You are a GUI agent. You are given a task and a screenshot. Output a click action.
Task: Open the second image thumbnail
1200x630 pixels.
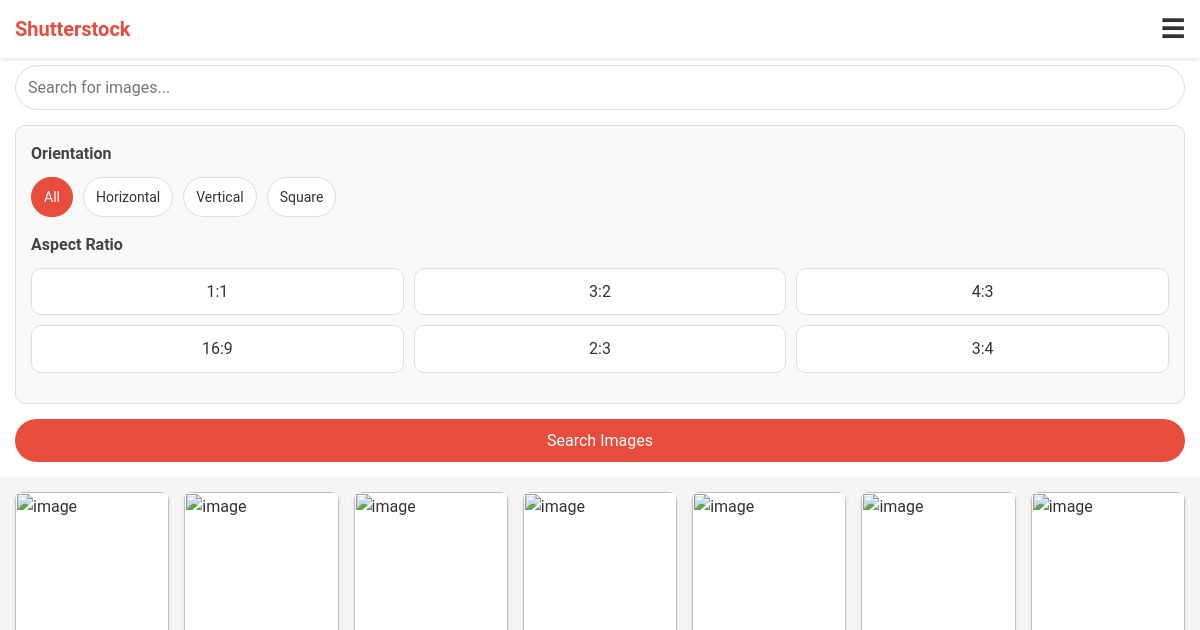tap(261, 560)
